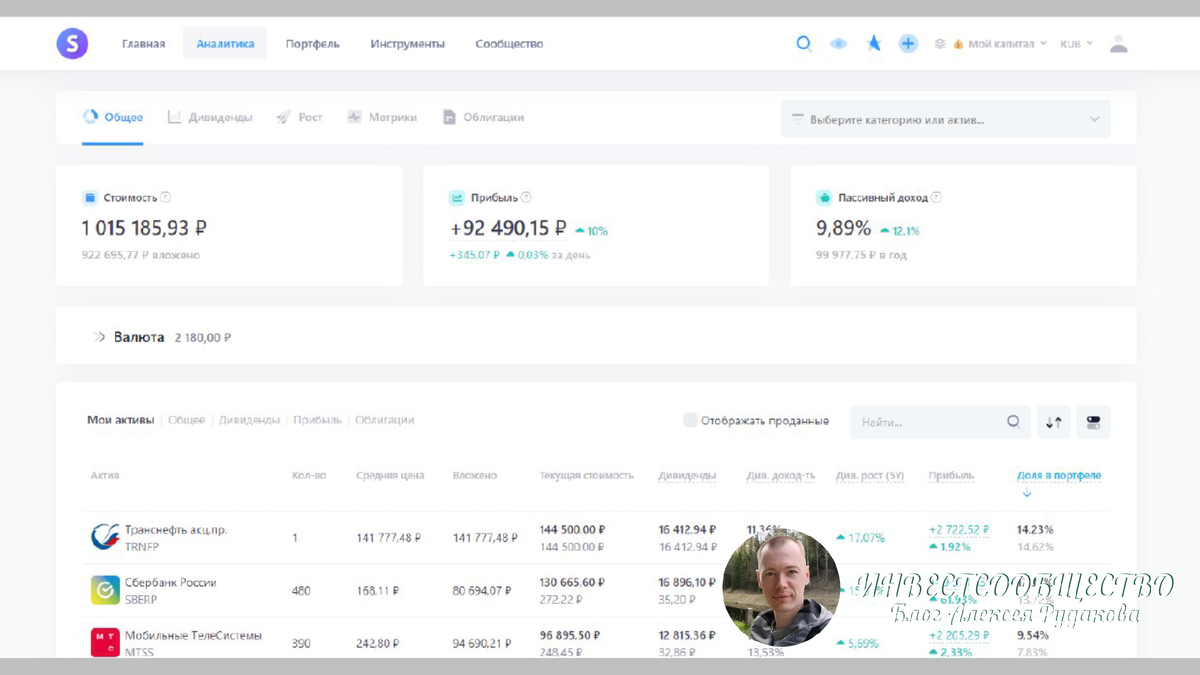Select the Облигации table view link

point(384,420)
